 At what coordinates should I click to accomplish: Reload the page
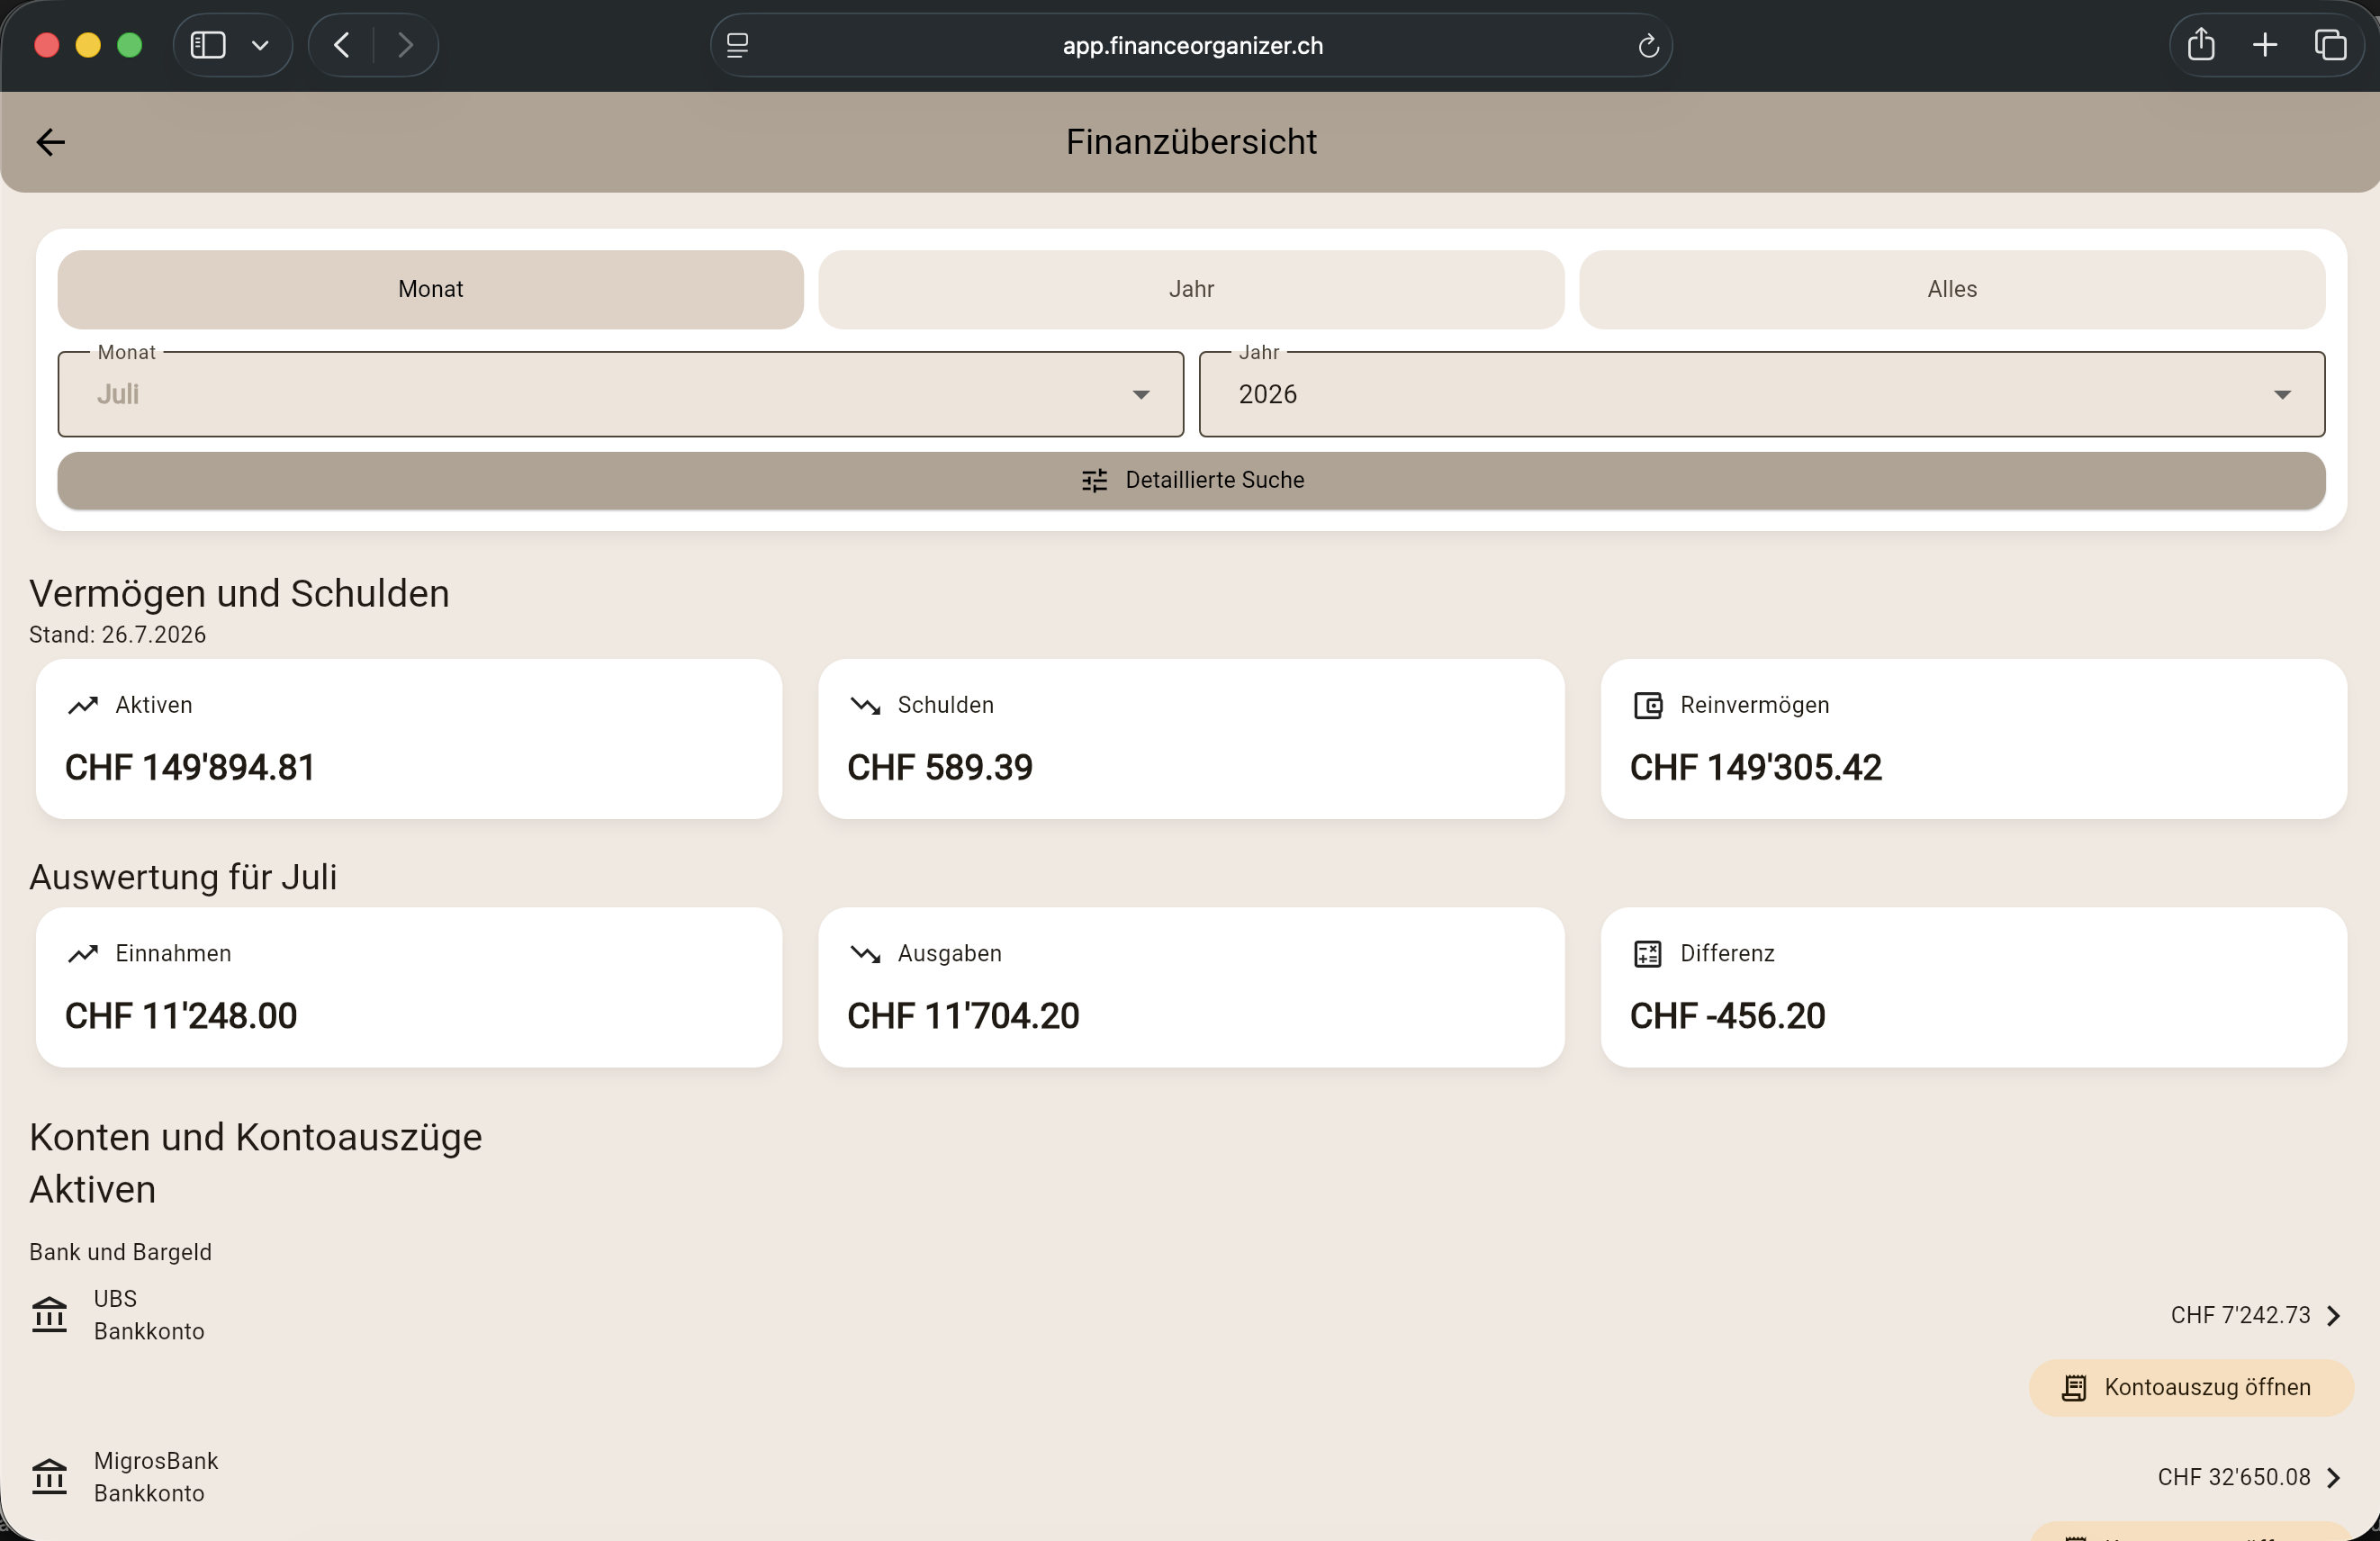1648,45
